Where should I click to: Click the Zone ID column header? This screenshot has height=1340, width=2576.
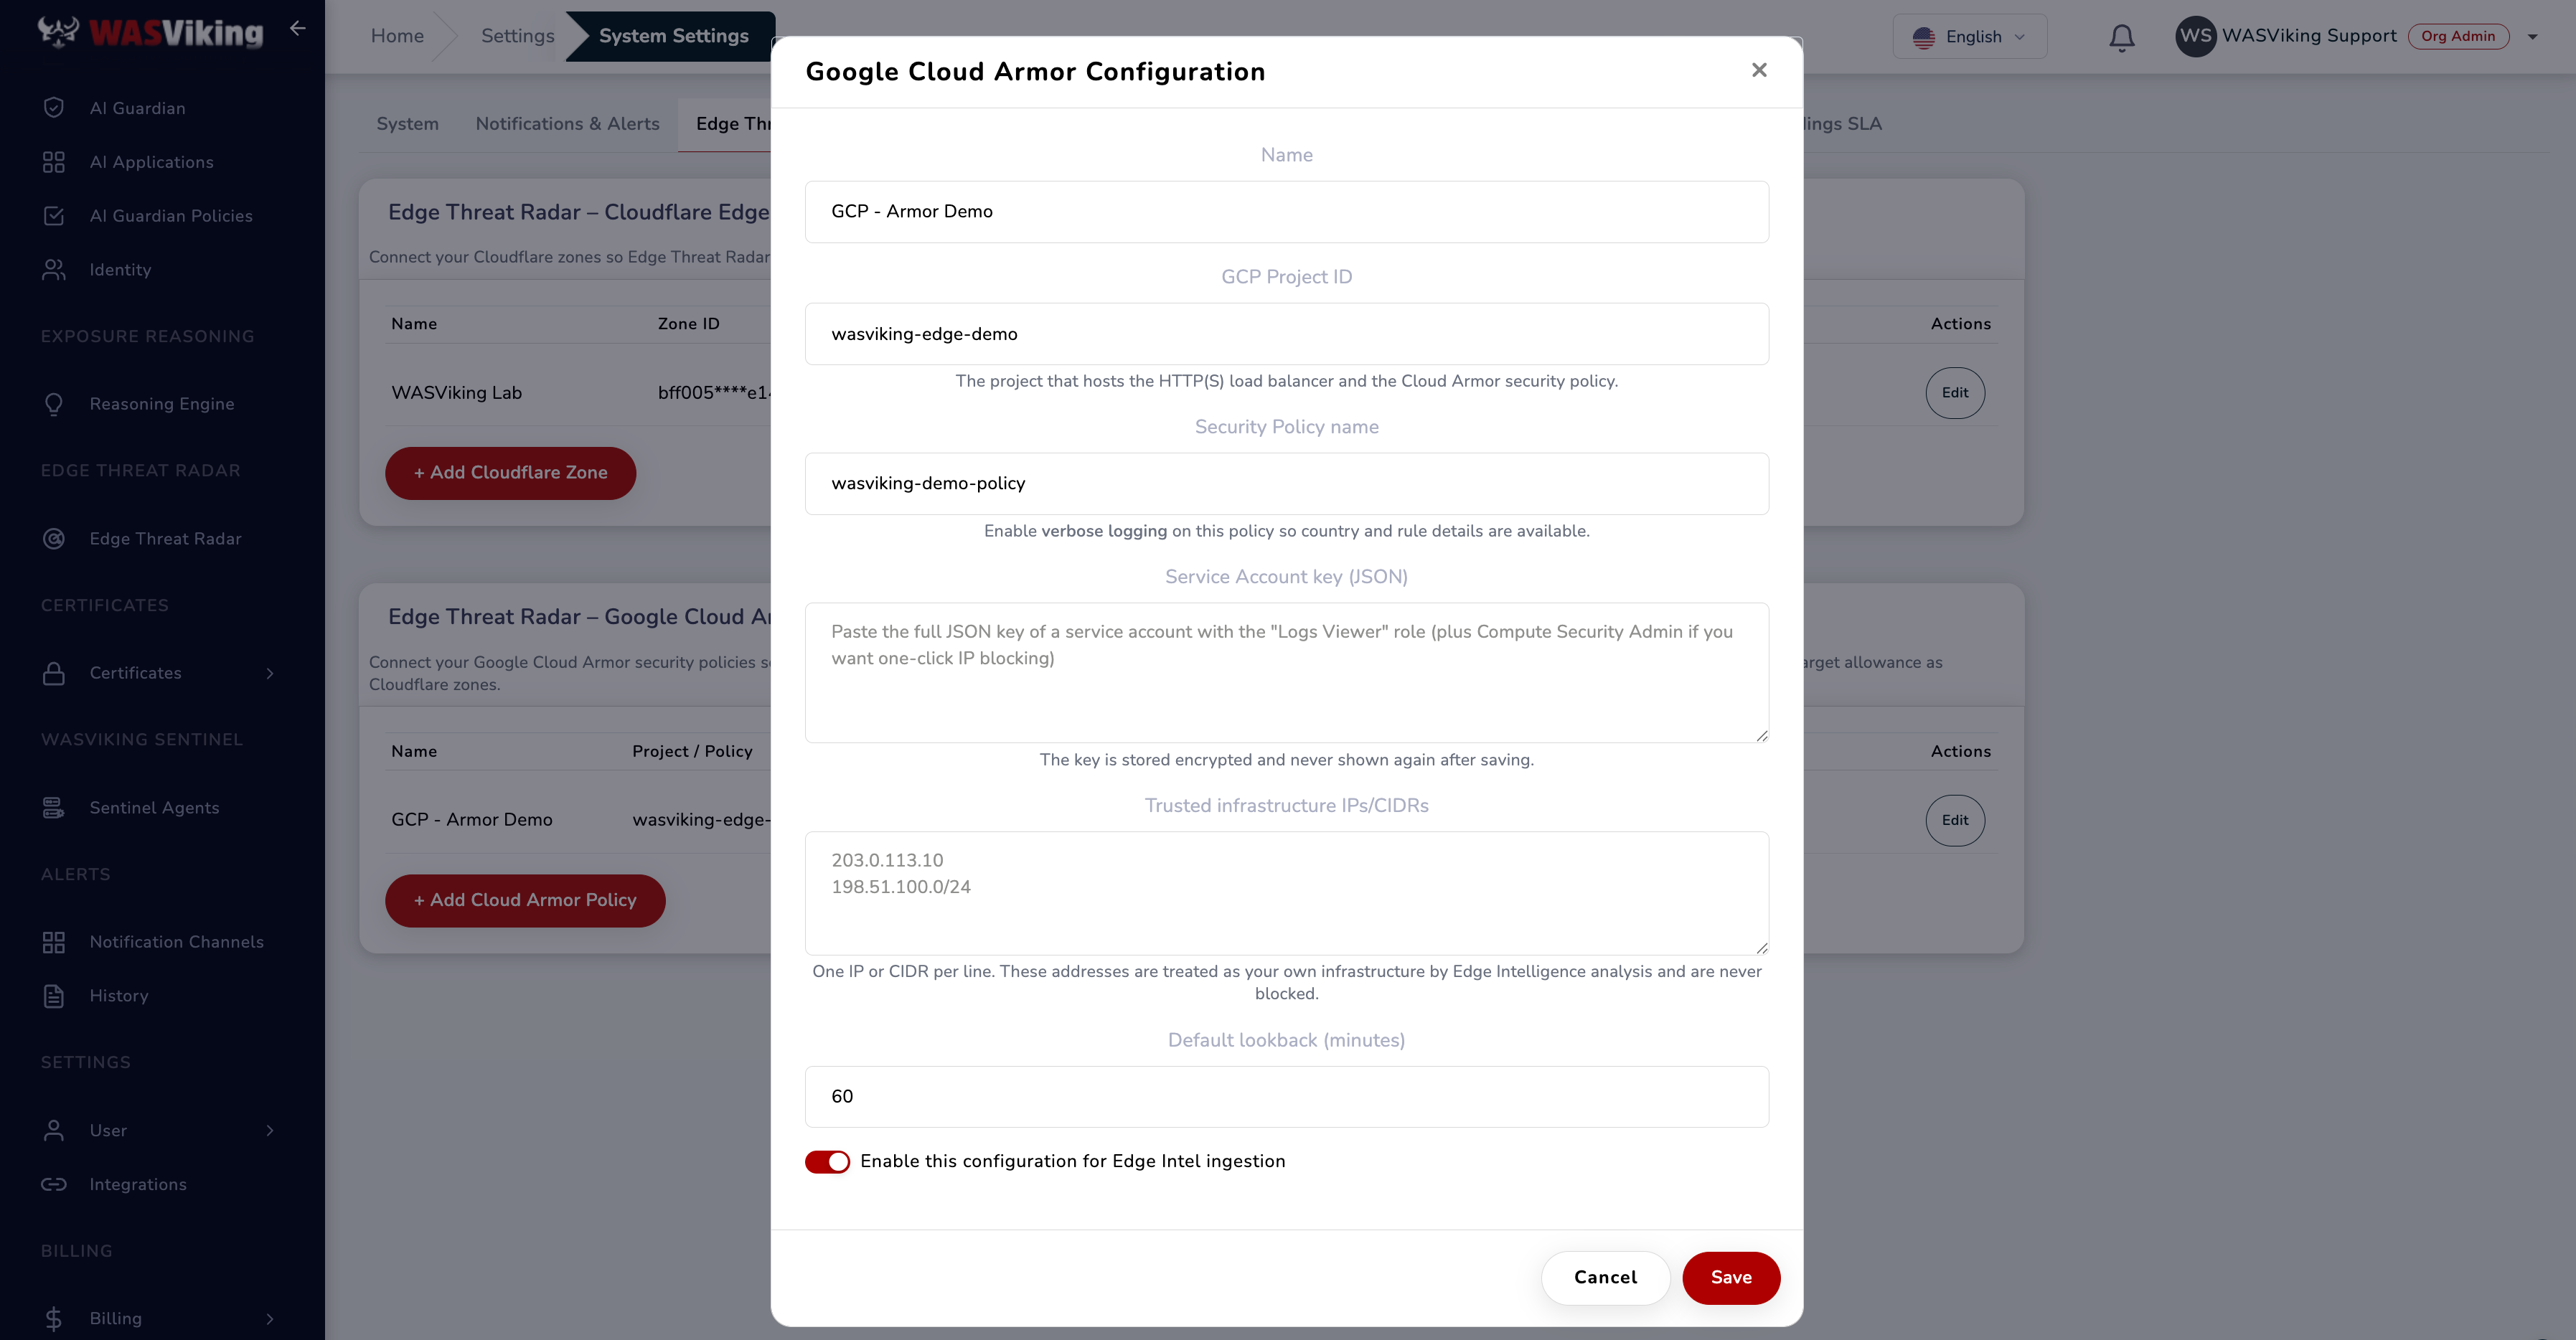coord(688,324)
